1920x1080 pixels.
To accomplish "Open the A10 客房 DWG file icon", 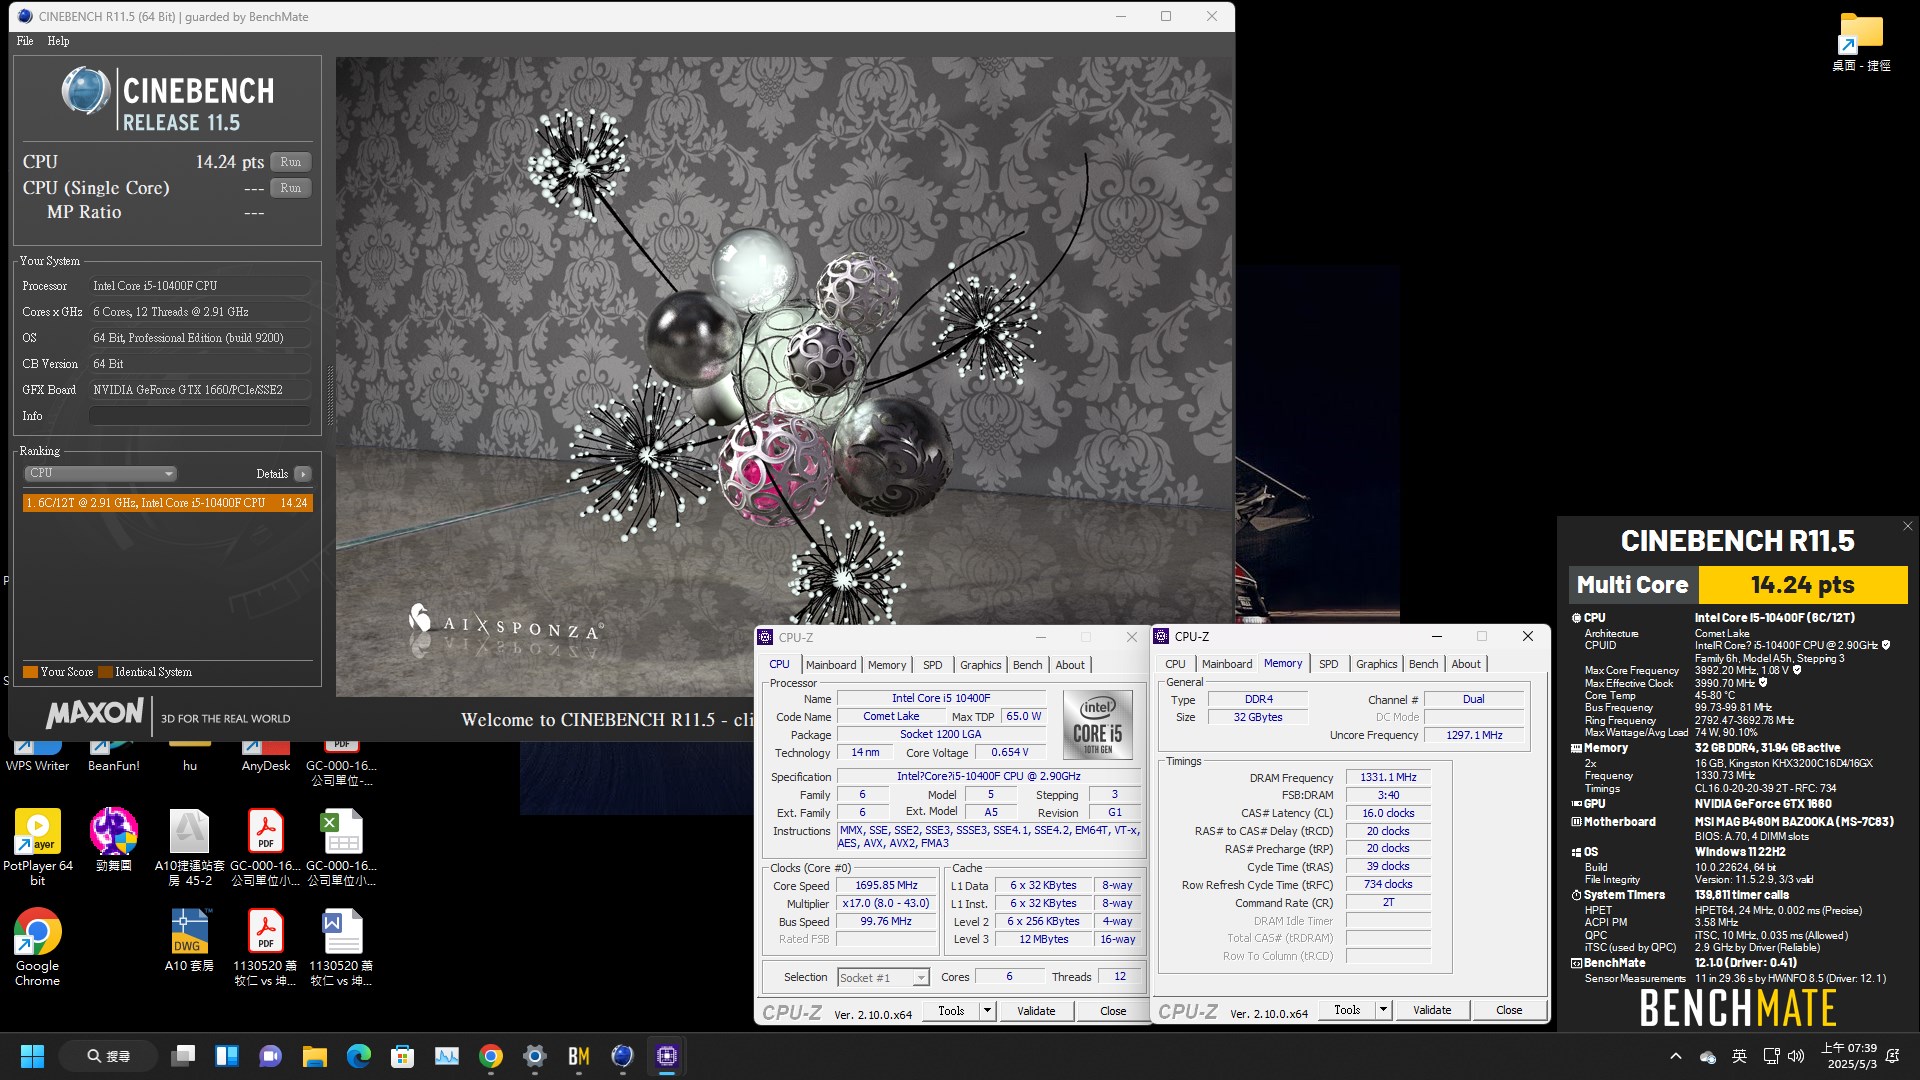I will (190, 940).
